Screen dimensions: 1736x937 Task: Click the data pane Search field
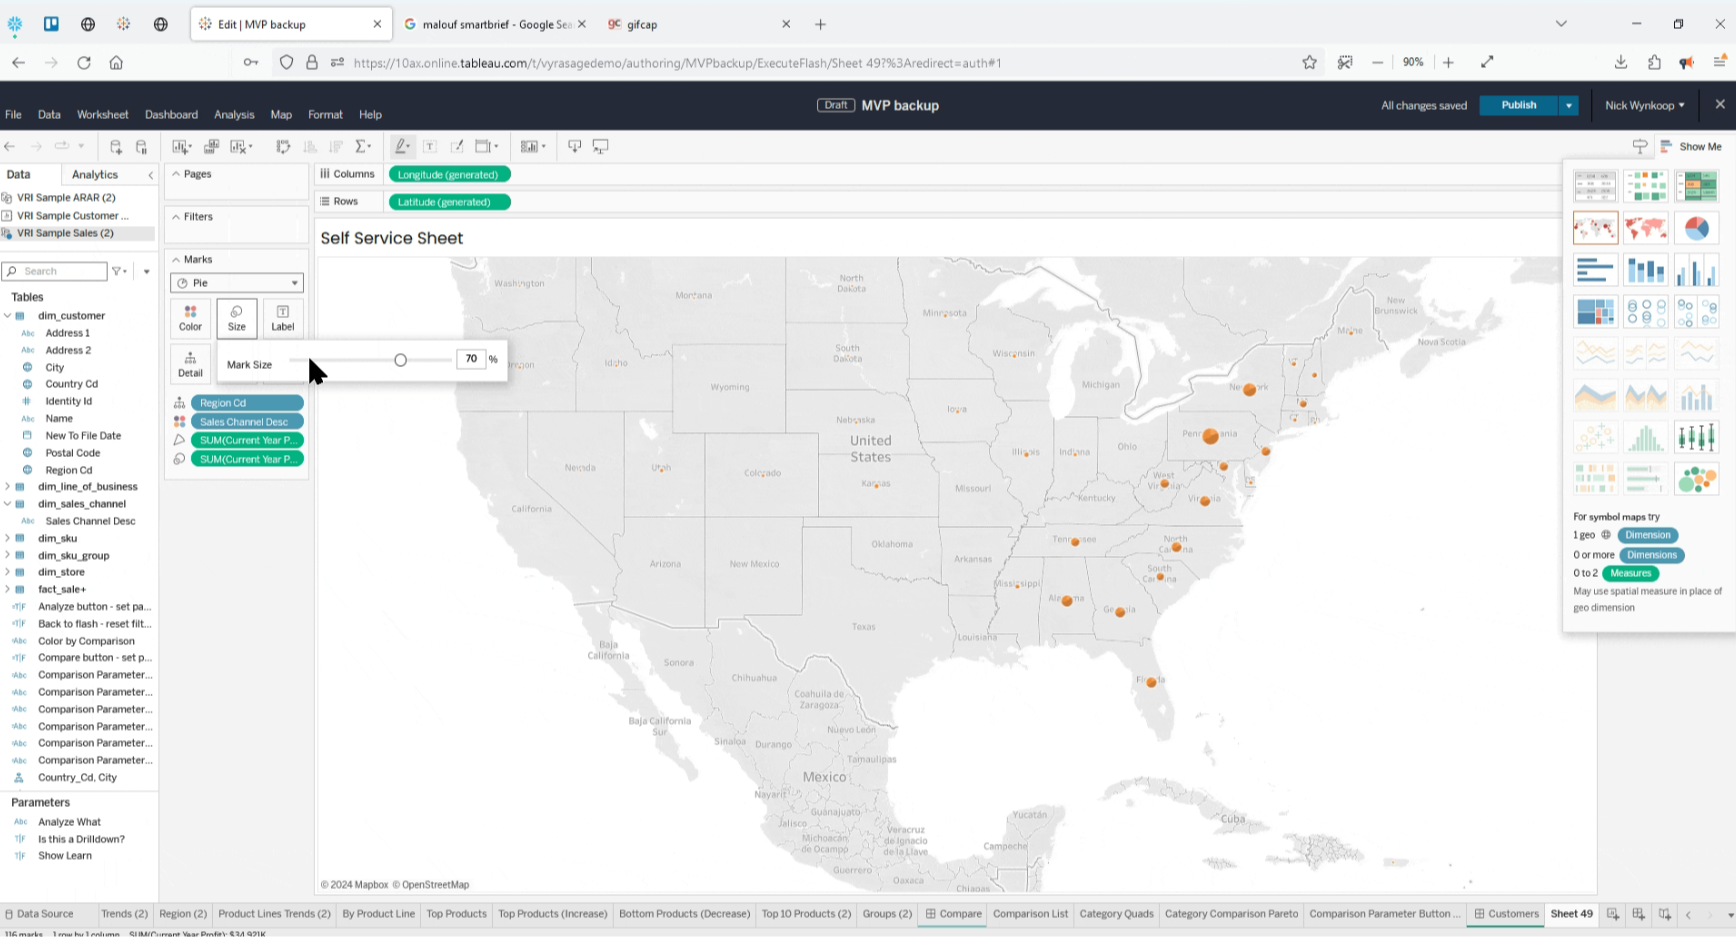pos(55,271)
